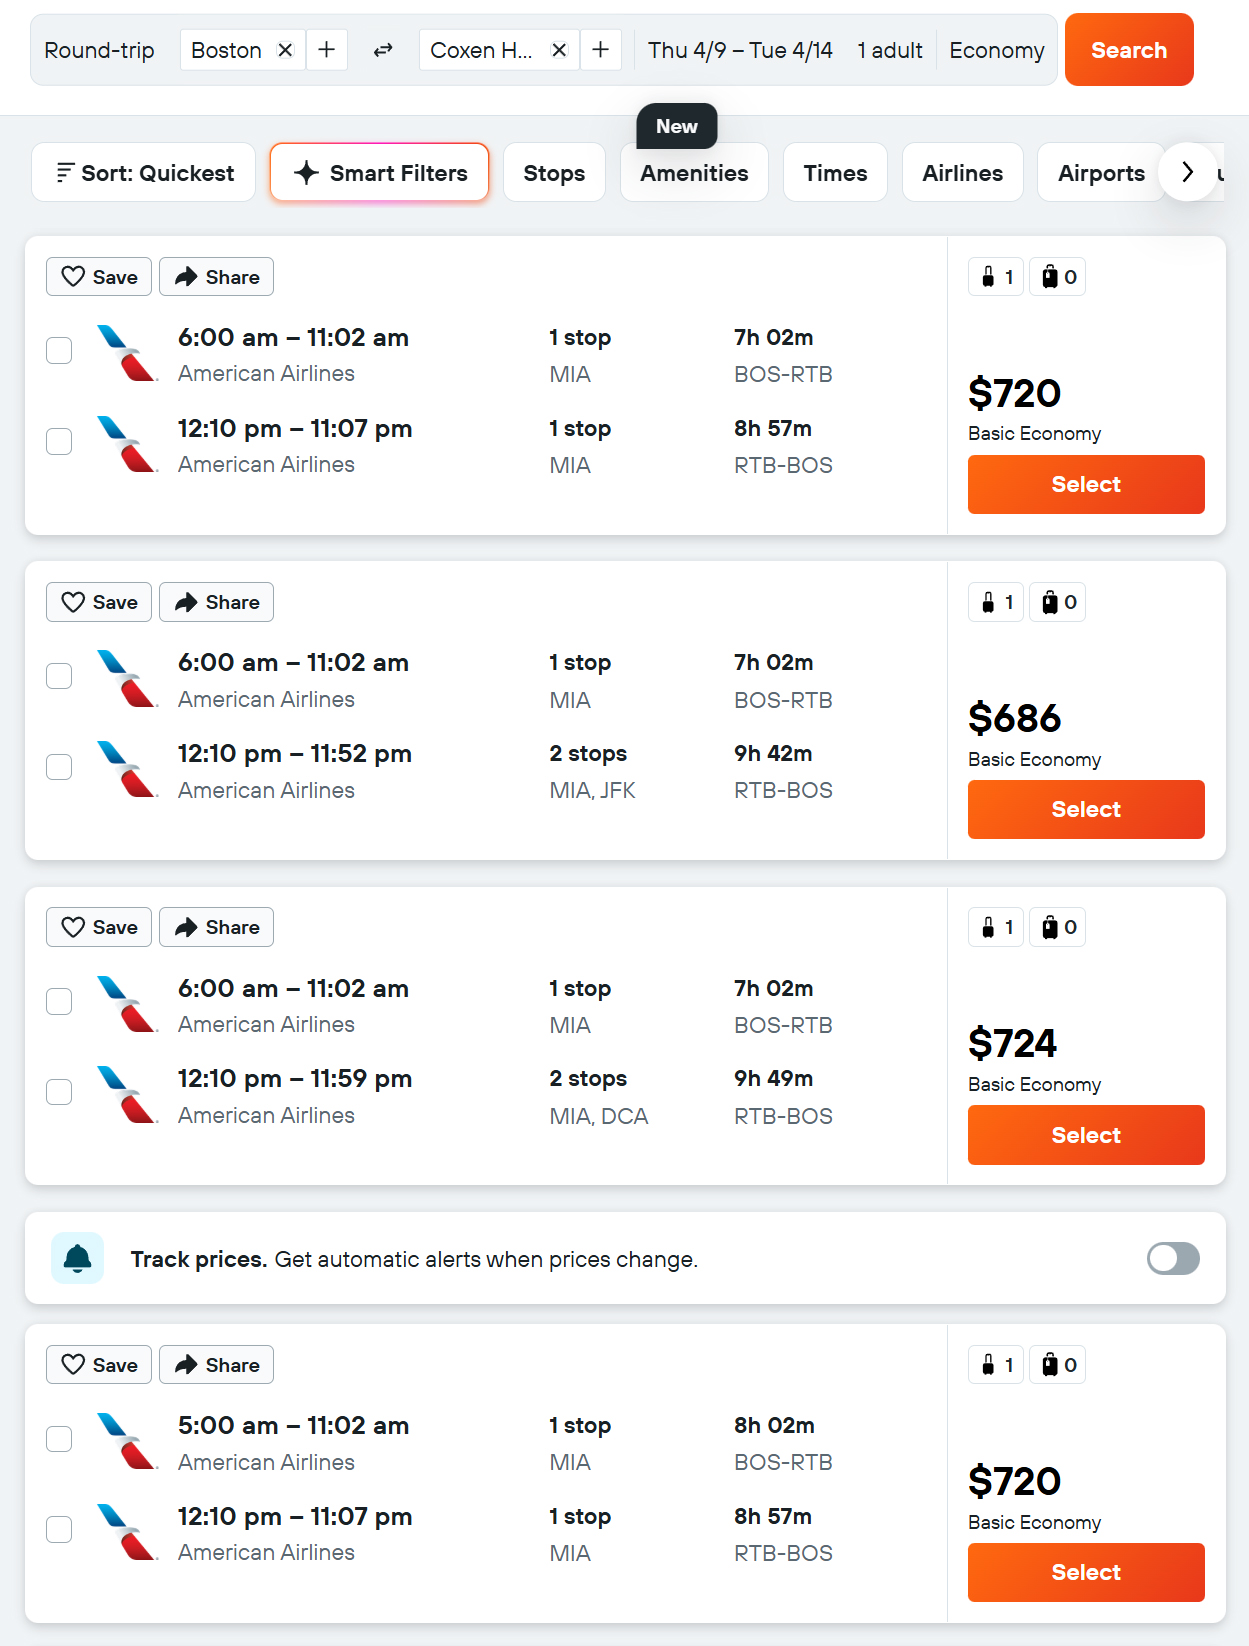The width and height of the screenshot is (1249, 1646).
Task: Save the first $720 flight with heart
Action: click(99, 277)
